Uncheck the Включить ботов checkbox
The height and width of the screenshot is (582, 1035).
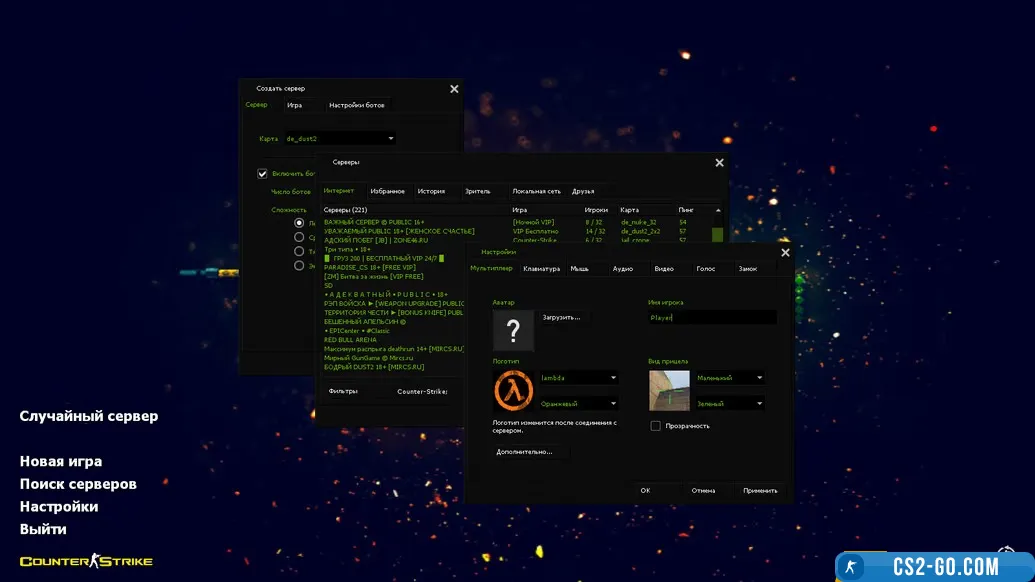point(263,173)
